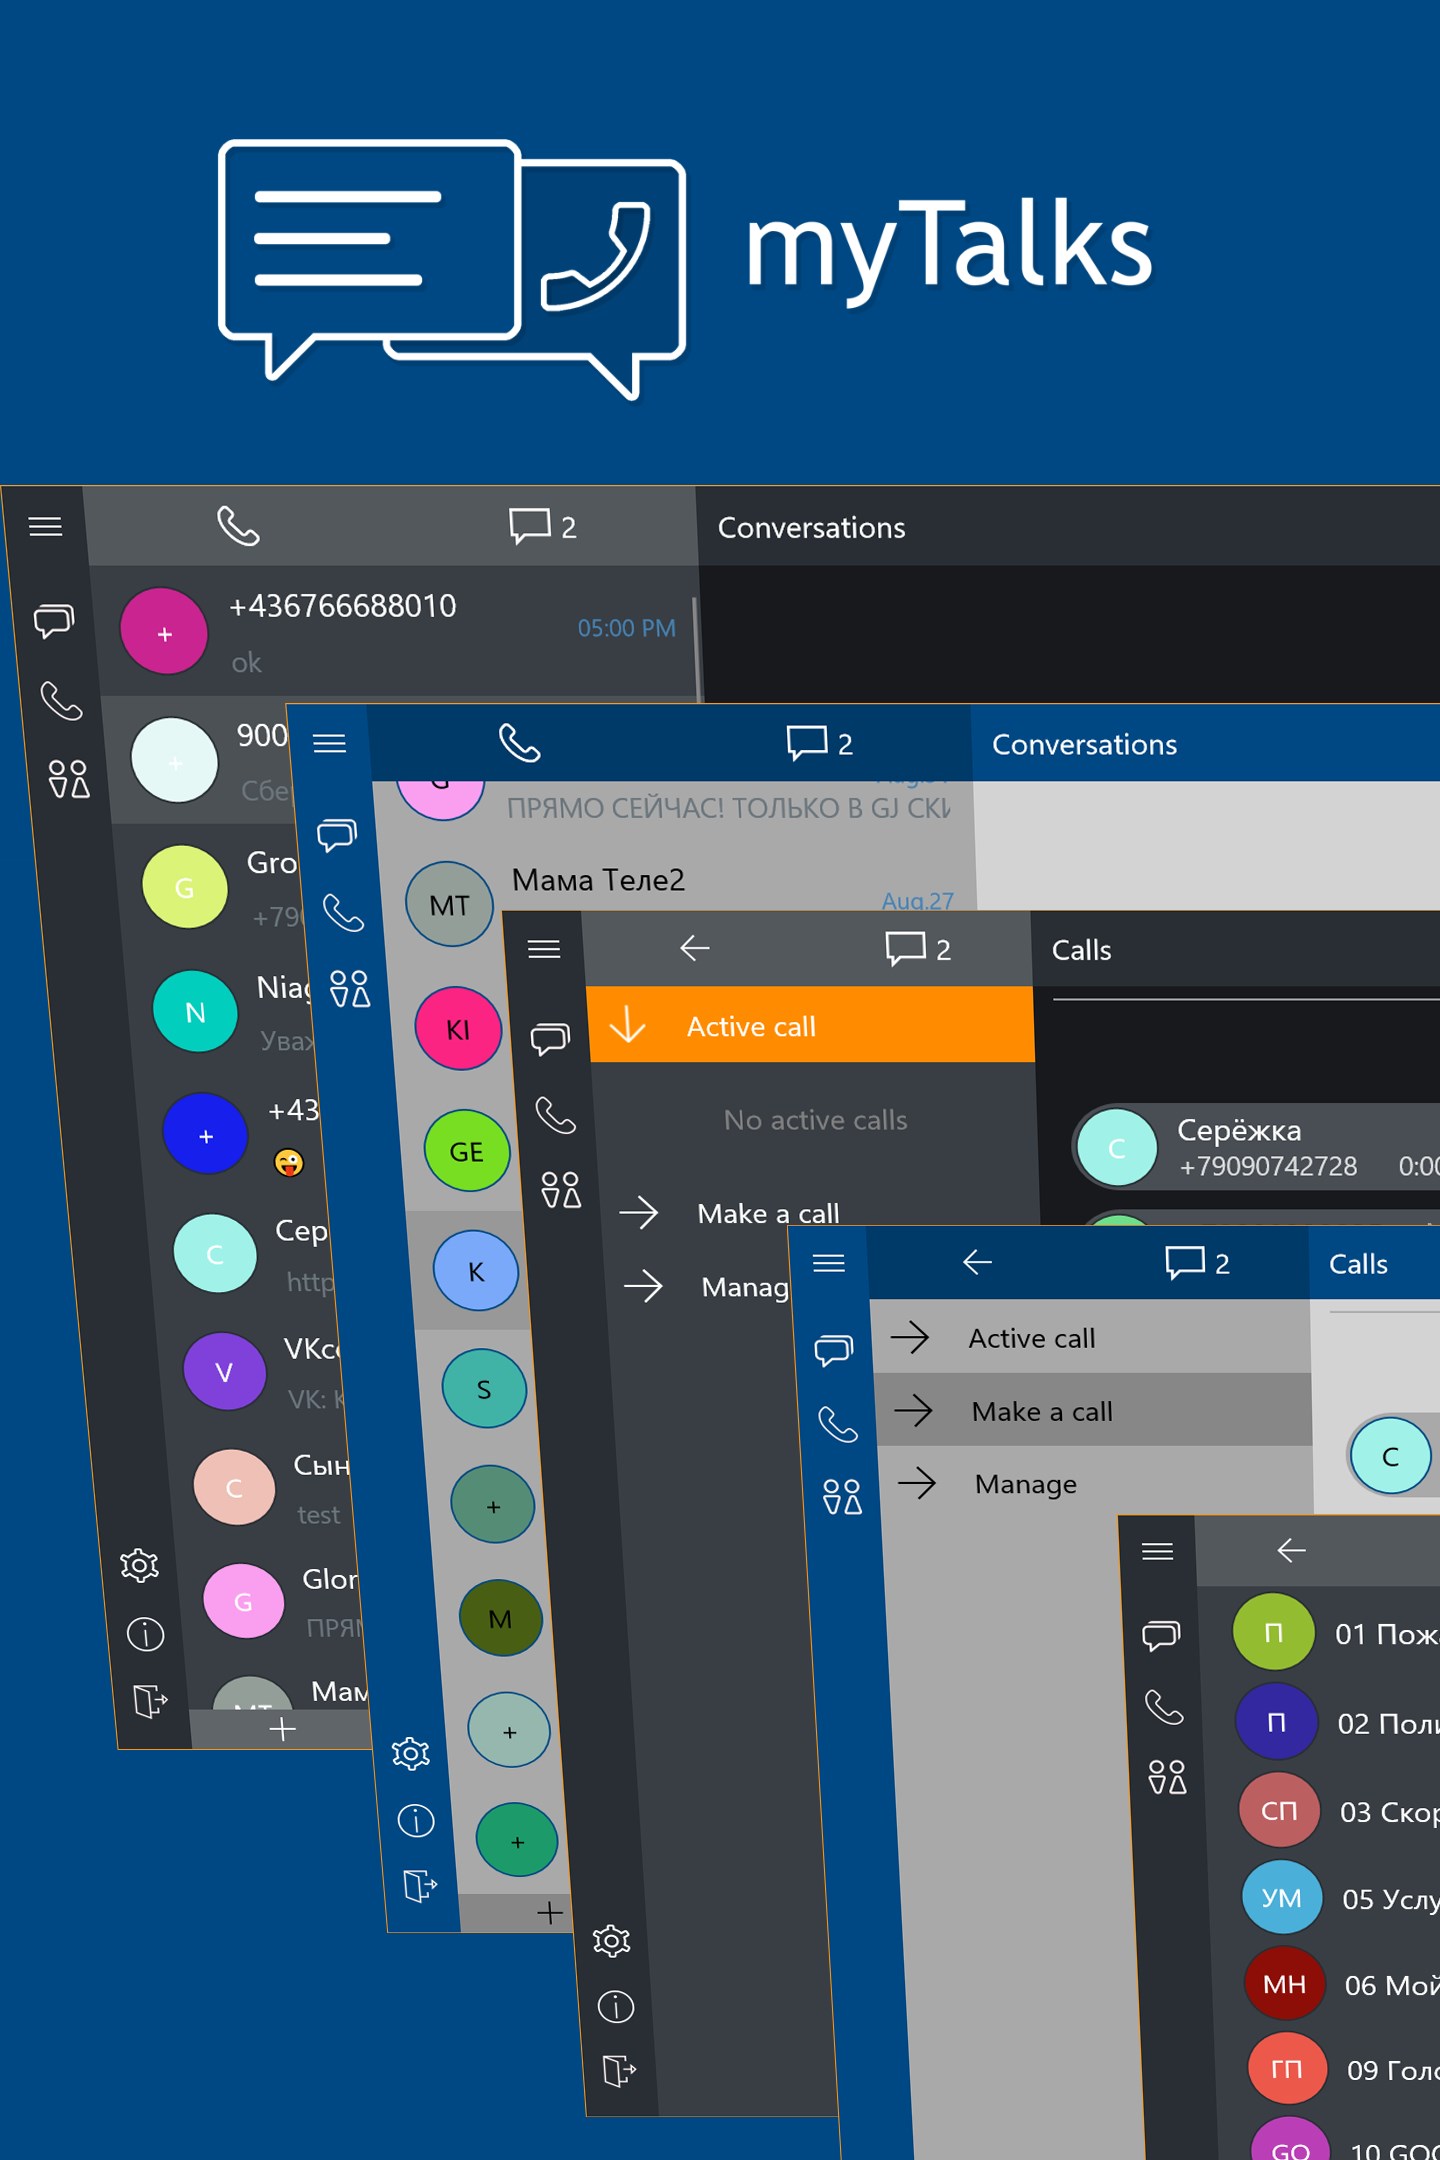Open the chat sidebar icon in the rear dark Conversations window
Image resolution: width=1440 pixels, height=2160 pixels.
pyautogui.click(x=54, y=621)
